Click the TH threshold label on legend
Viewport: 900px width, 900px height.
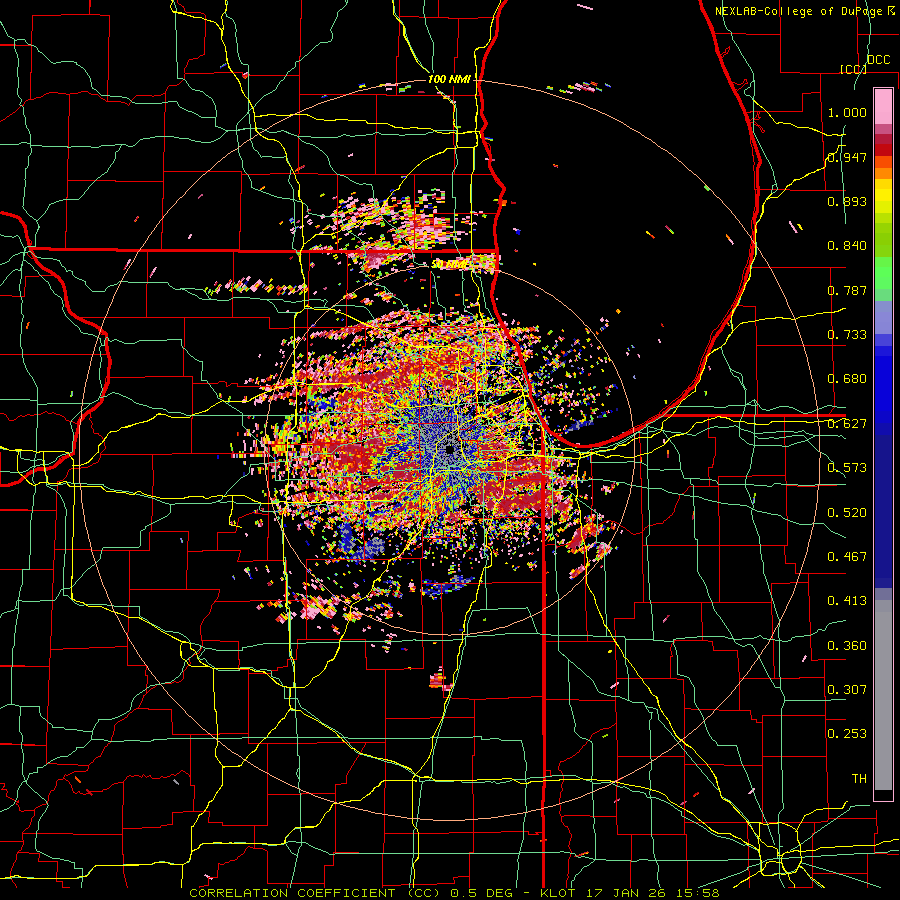(859, 779)
